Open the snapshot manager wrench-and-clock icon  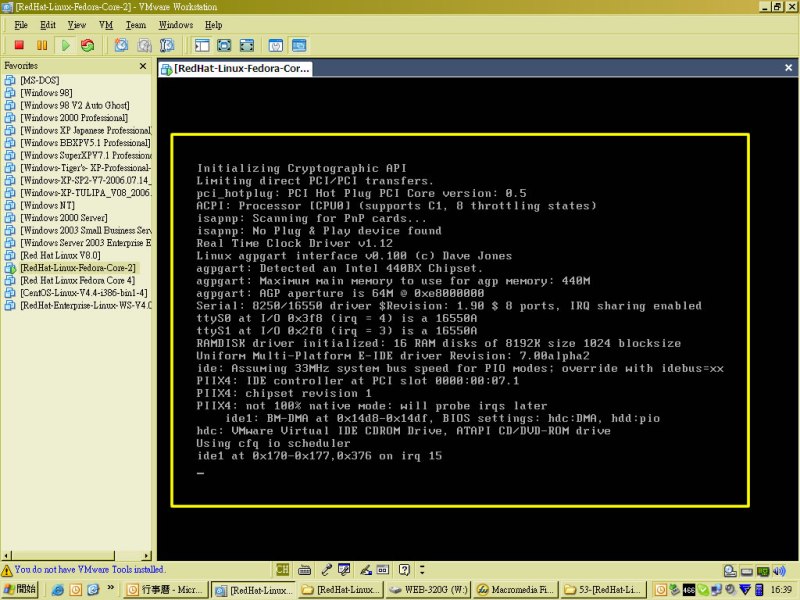click(x=167, y=45)
